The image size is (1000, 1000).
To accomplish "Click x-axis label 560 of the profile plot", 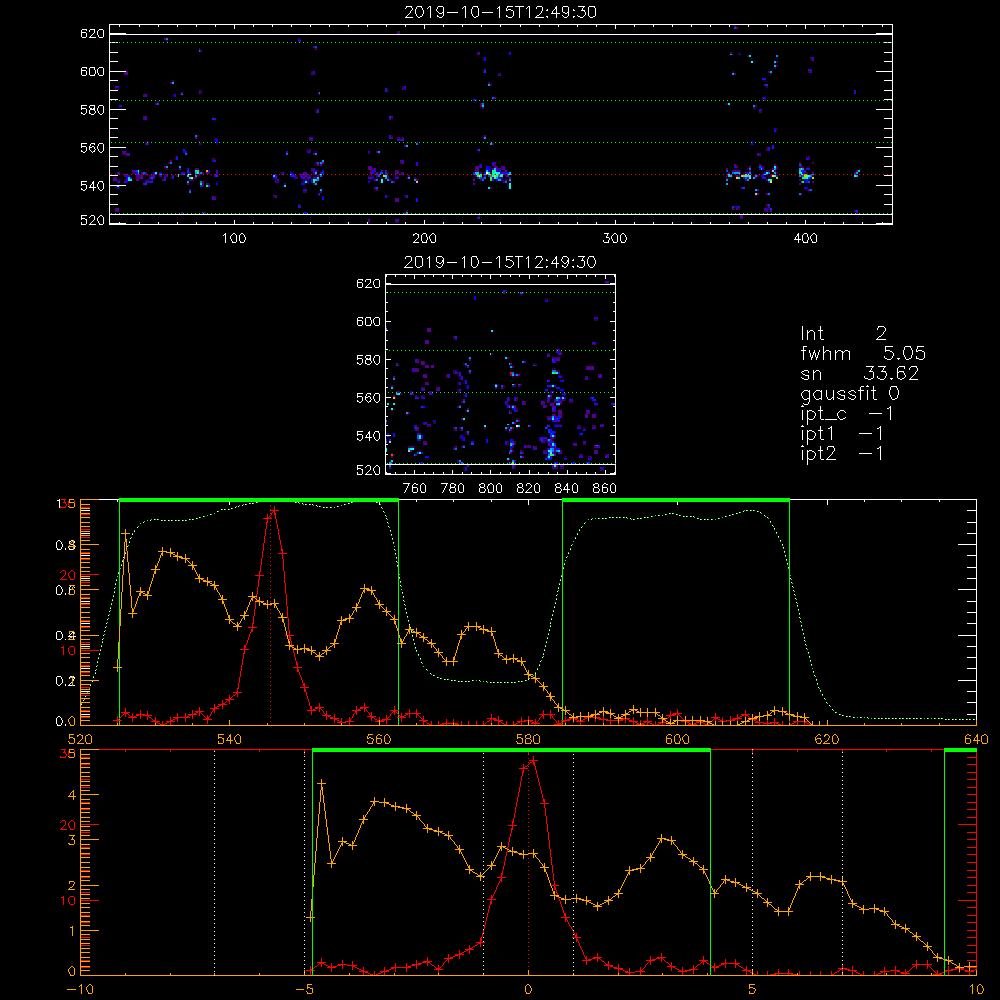I will (x=379, y=740).
